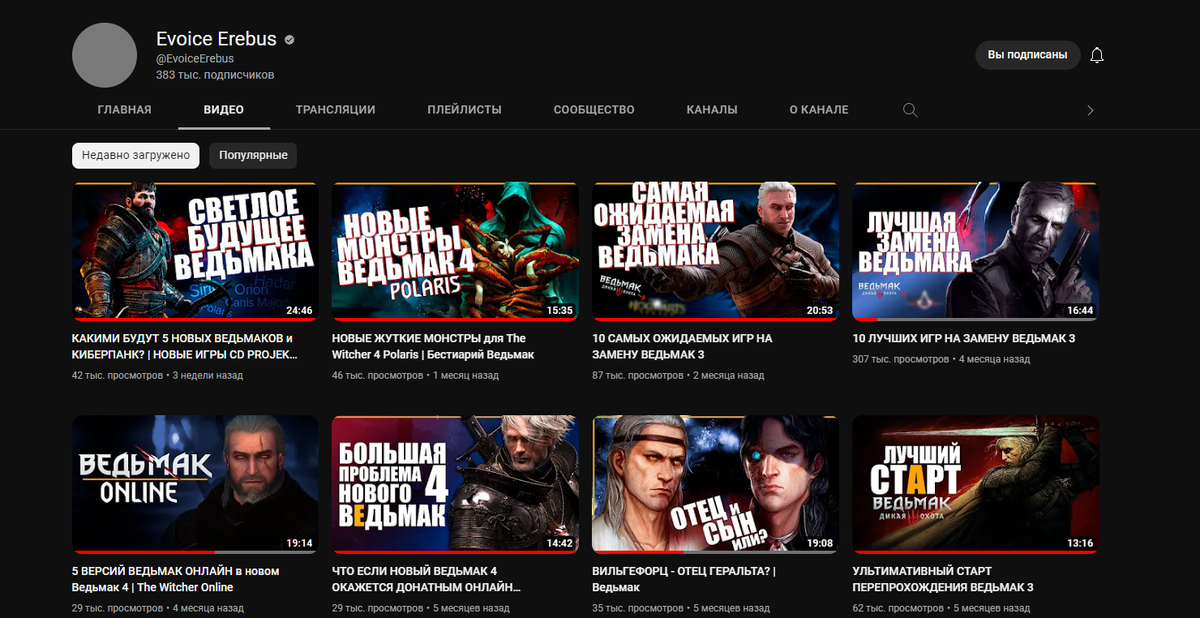Image resolution: width=1200 pixels, height=618 pixels.
Task: Click the @EvoiceErebus handle text
Action: coord(195,59)
